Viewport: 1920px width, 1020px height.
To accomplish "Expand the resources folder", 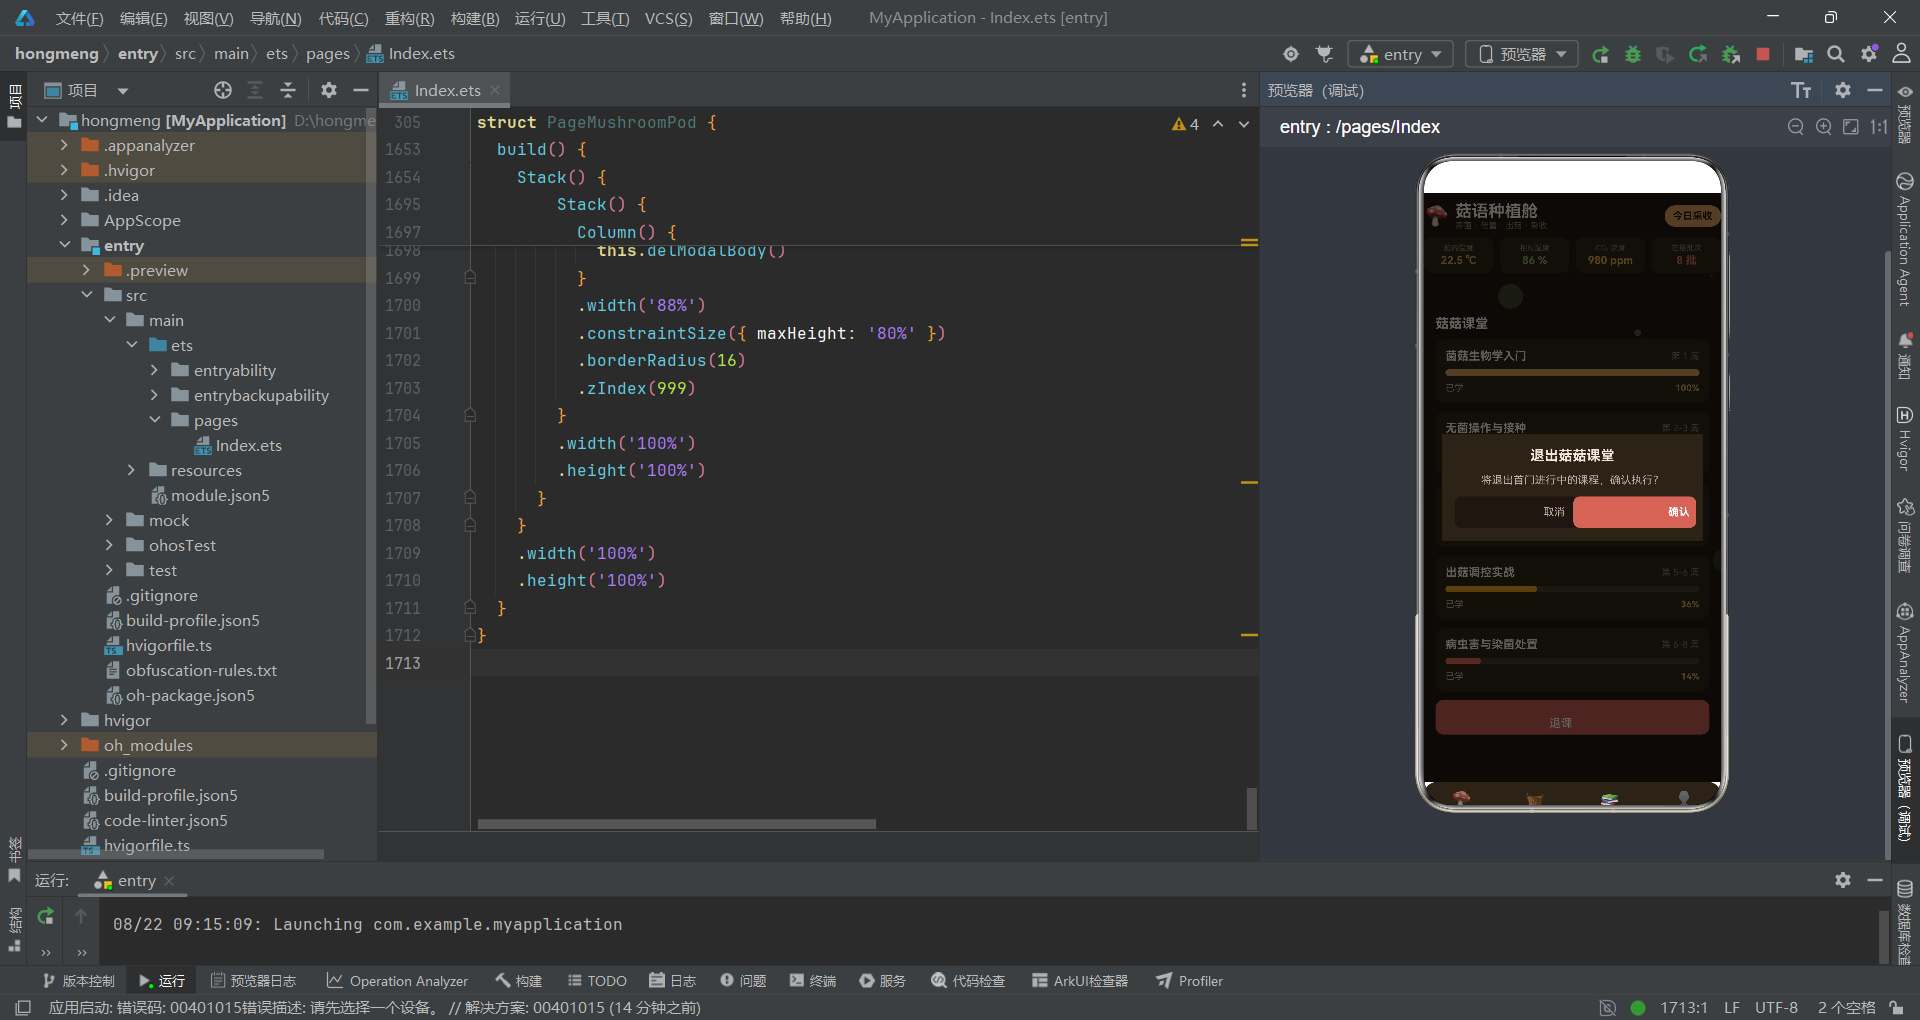I will click(131, 470).
